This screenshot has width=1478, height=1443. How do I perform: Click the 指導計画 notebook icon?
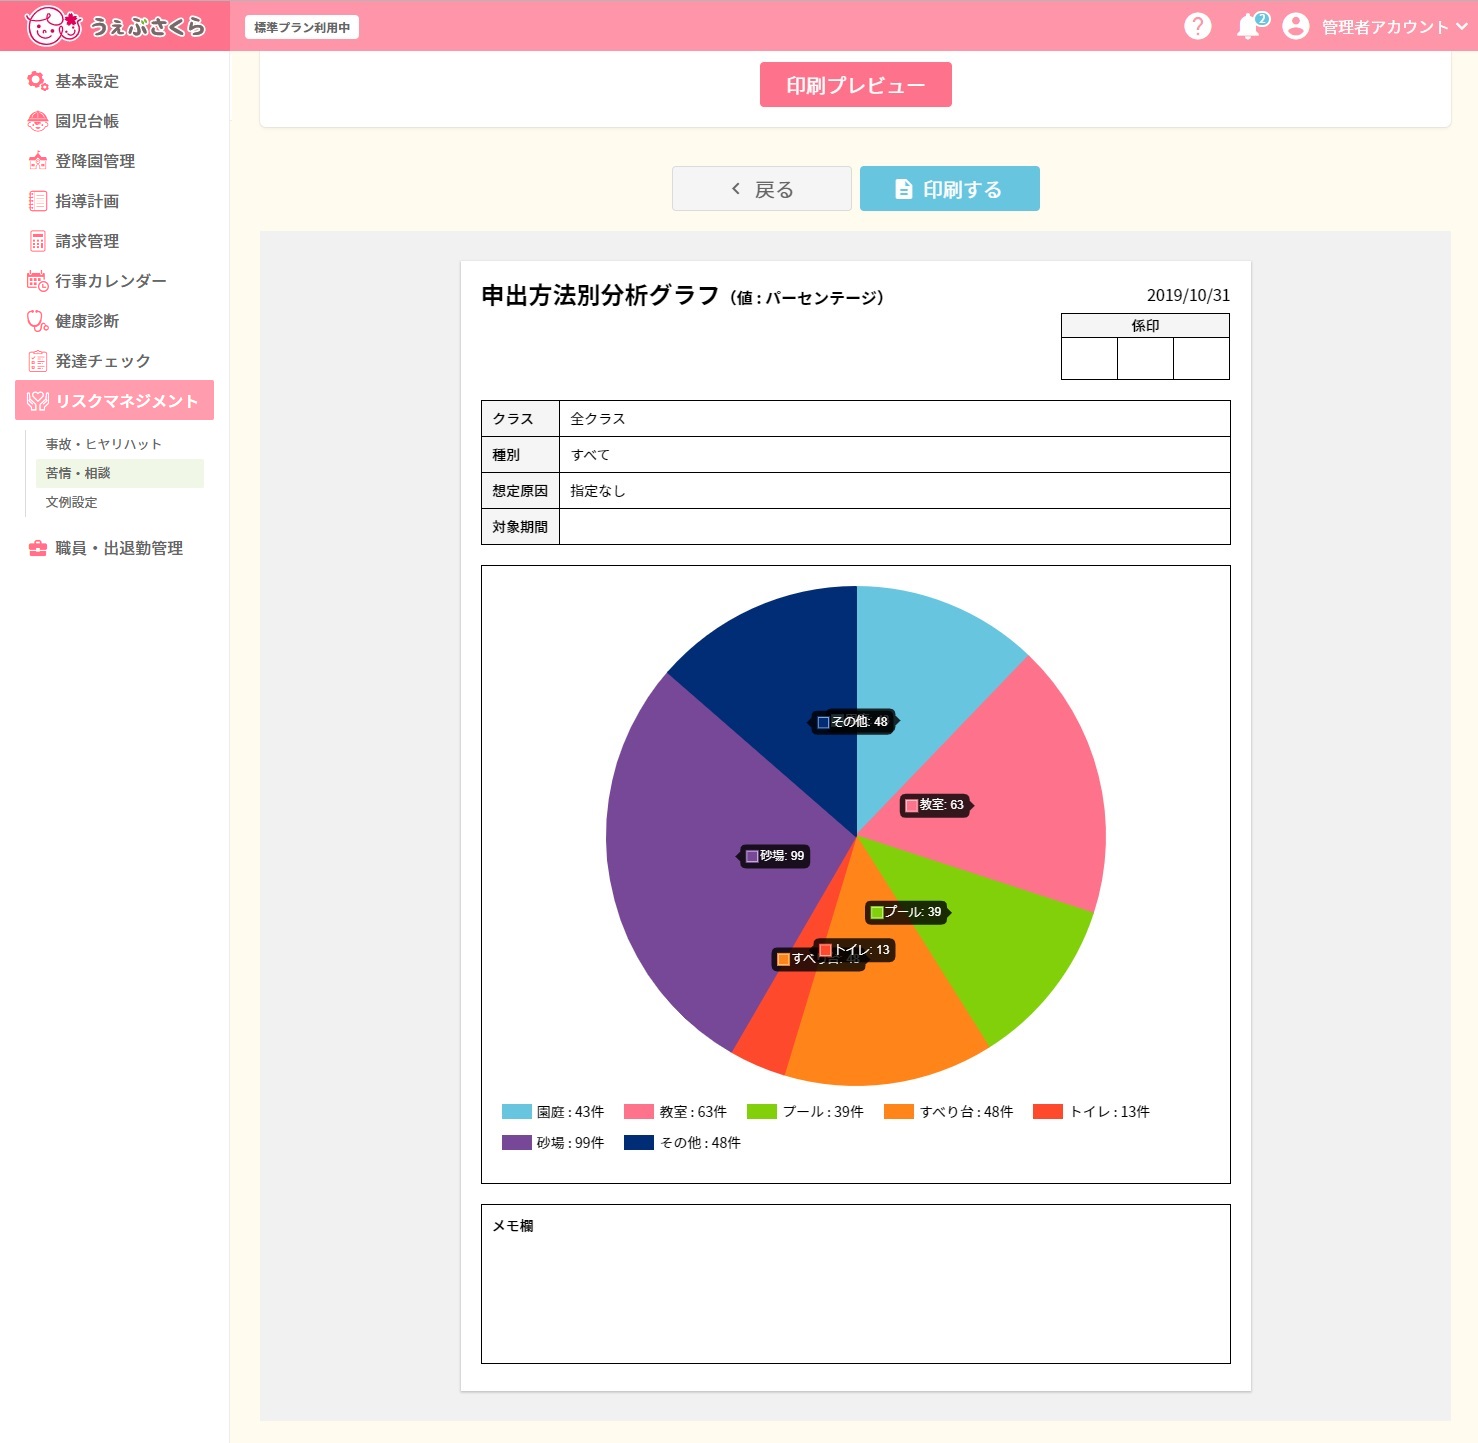38,201
